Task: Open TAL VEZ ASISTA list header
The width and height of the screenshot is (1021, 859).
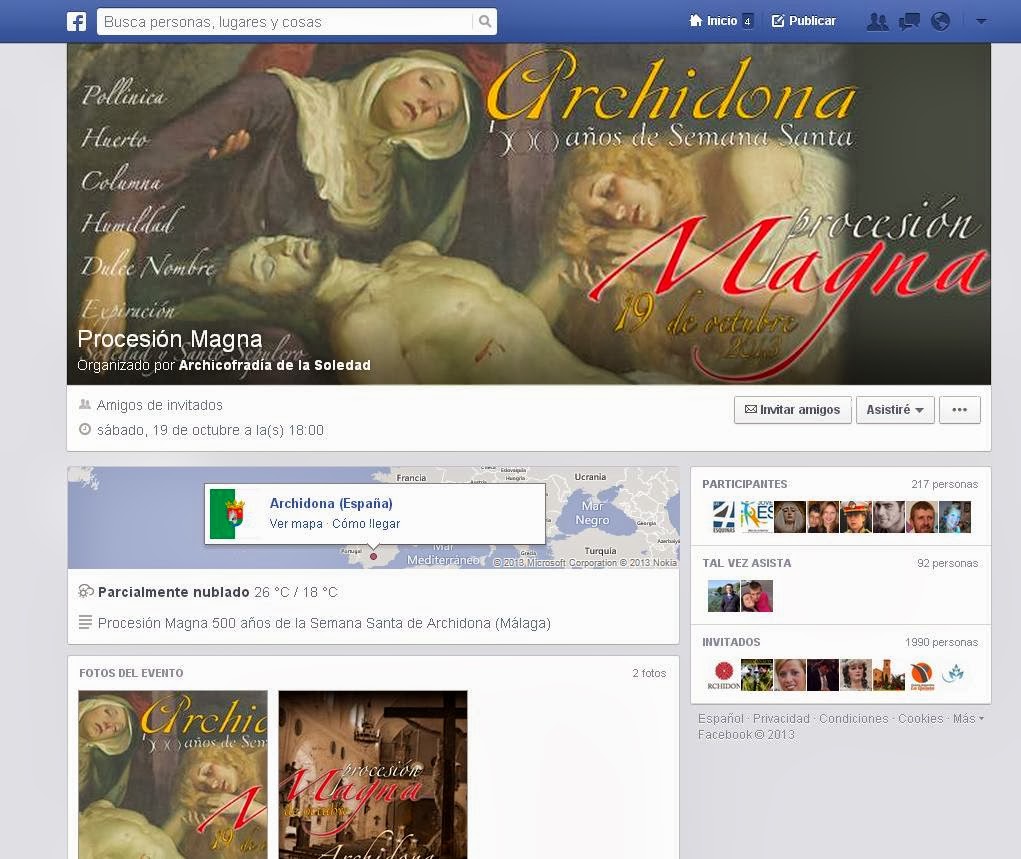Action: (x=746, y=563)
